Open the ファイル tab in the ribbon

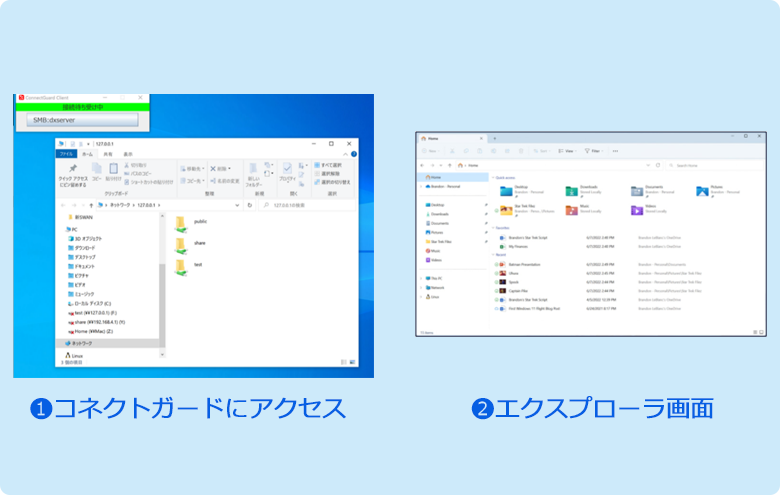tap(66, 154)
